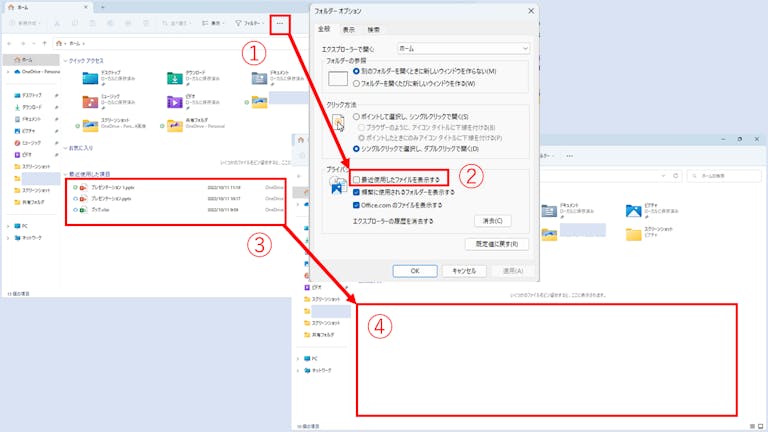
Task: Click OK in フォルダー オプション dialog
Action: (415, 271)
